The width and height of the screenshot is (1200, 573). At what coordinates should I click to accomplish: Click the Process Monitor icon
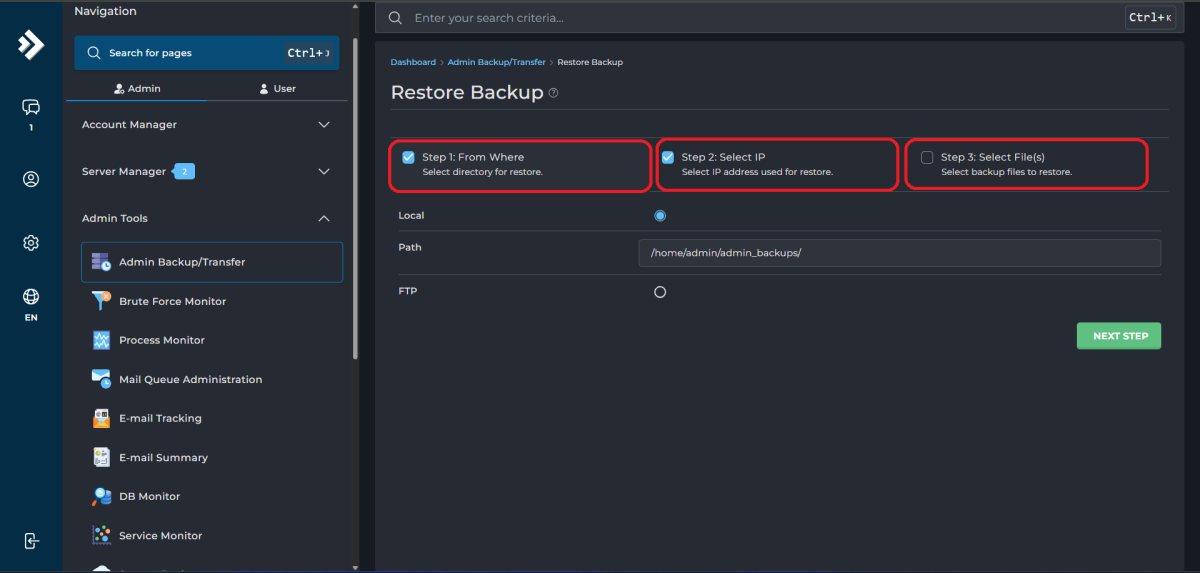101,340
